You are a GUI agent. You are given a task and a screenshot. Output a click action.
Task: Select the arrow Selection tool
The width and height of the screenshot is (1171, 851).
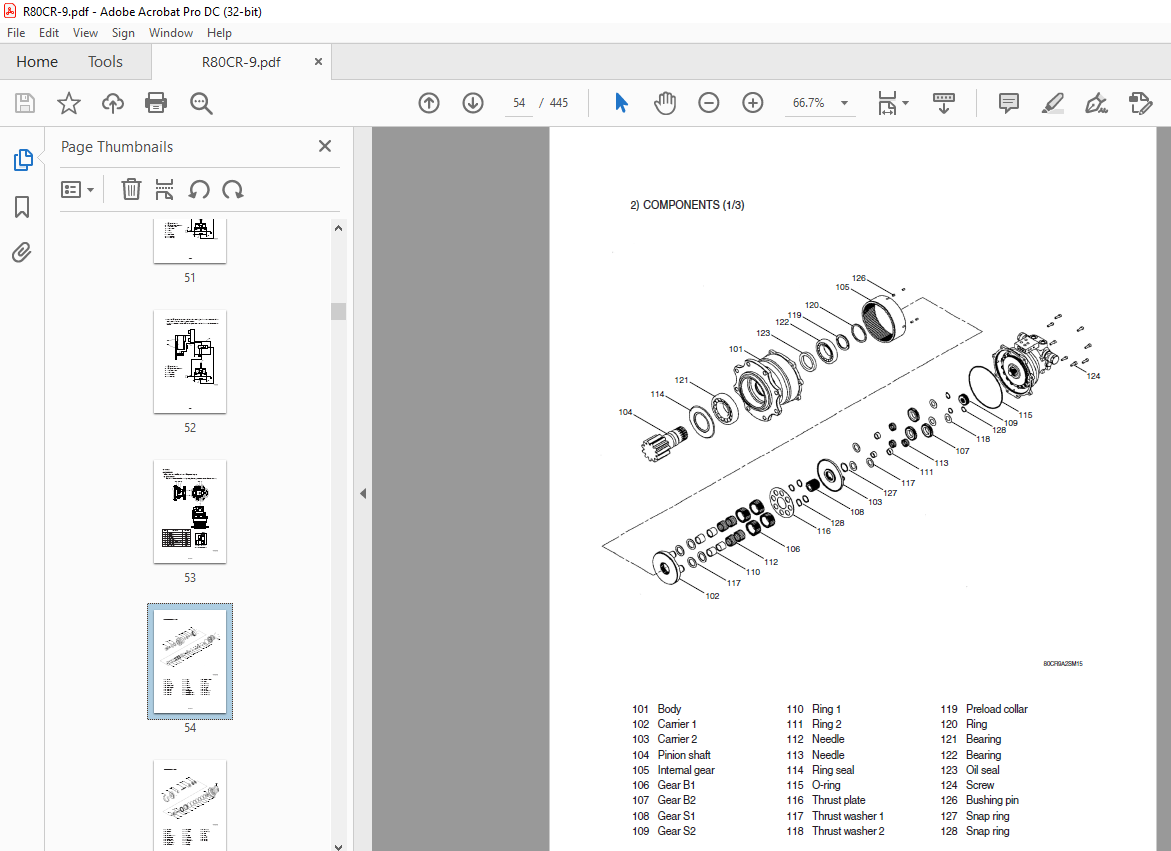click(621, 103)
